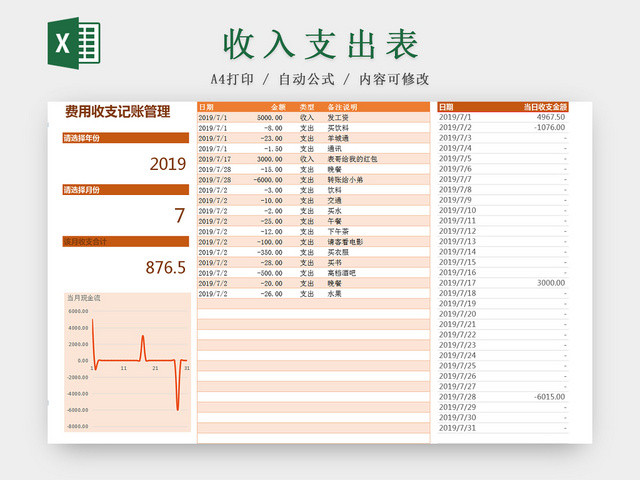Click the 费用收支记账管理 heading
The width and height of the screenshot is (640, 480).
[x=118, y=111]
